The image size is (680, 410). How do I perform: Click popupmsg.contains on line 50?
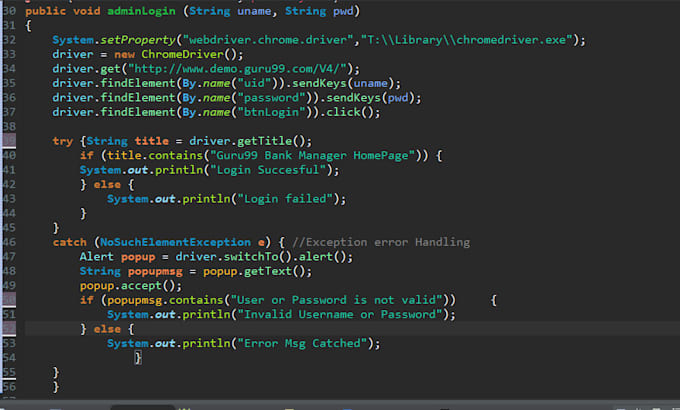click(x=165, y=300)
